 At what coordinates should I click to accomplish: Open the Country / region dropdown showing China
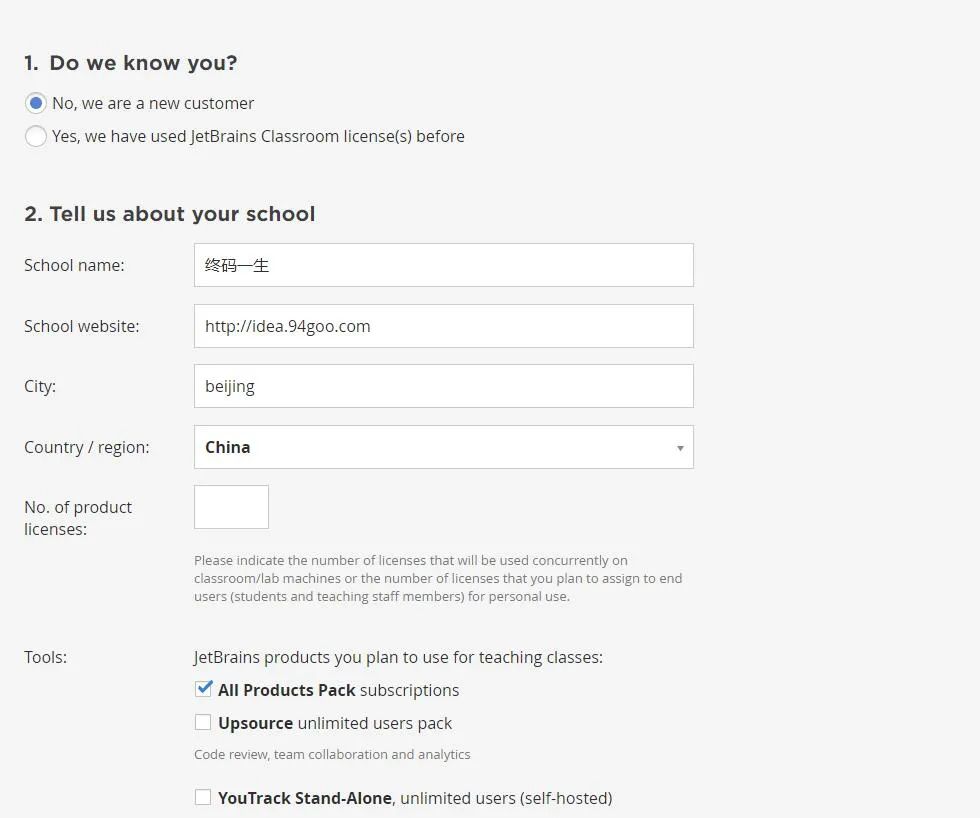point(443,447)
